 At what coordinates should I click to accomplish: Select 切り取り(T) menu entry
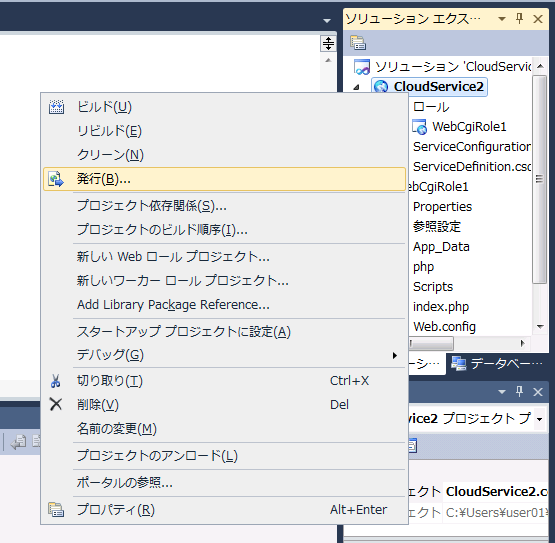[x=224, y=381]
